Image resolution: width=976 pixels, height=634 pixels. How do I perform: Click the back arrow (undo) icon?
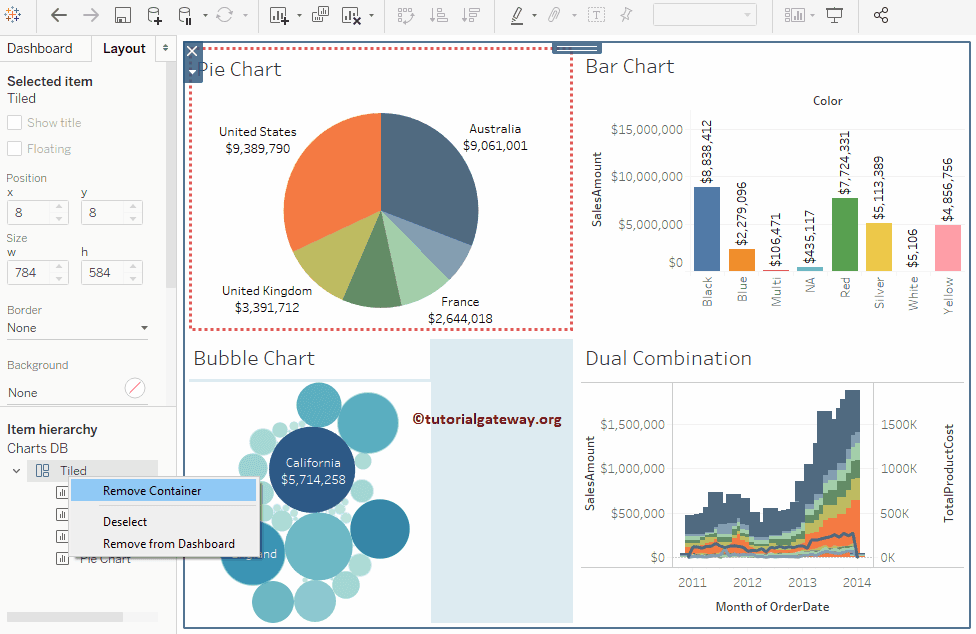[x=59, y=15]
